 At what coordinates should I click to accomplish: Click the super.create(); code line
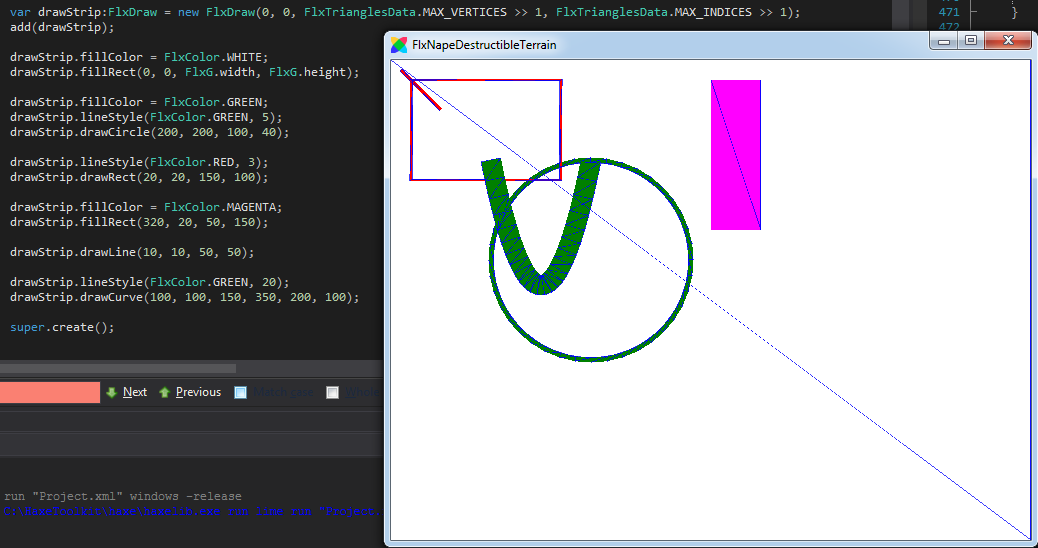coord(62,328)
